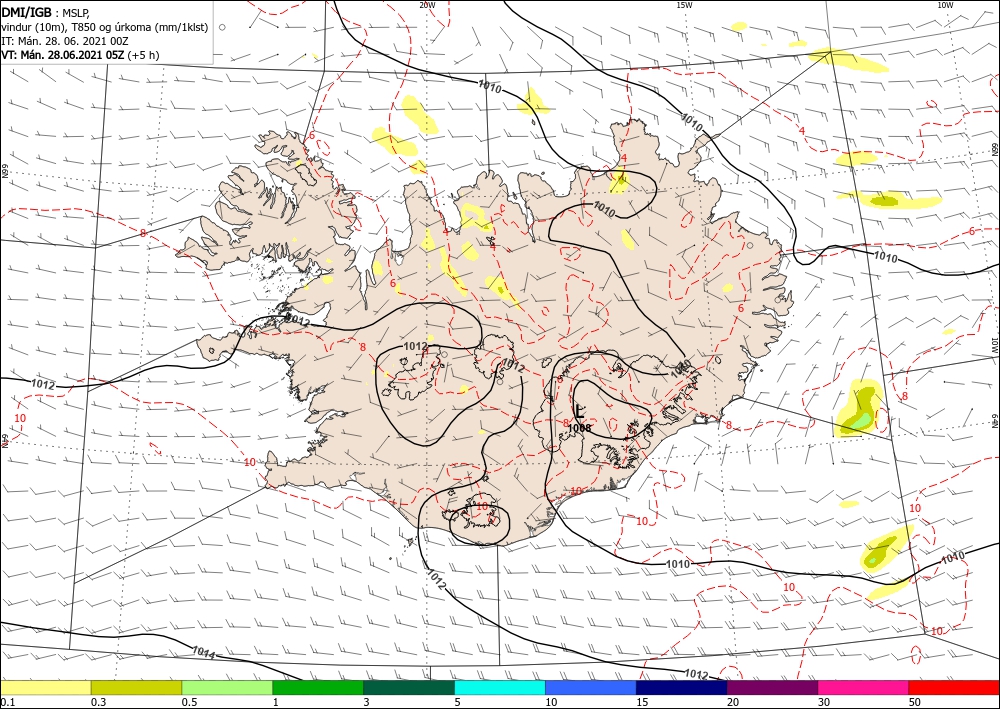
Task: Click the 'DMI/IGB : MSLP,' title text
Action: click(x=45, y=12)
